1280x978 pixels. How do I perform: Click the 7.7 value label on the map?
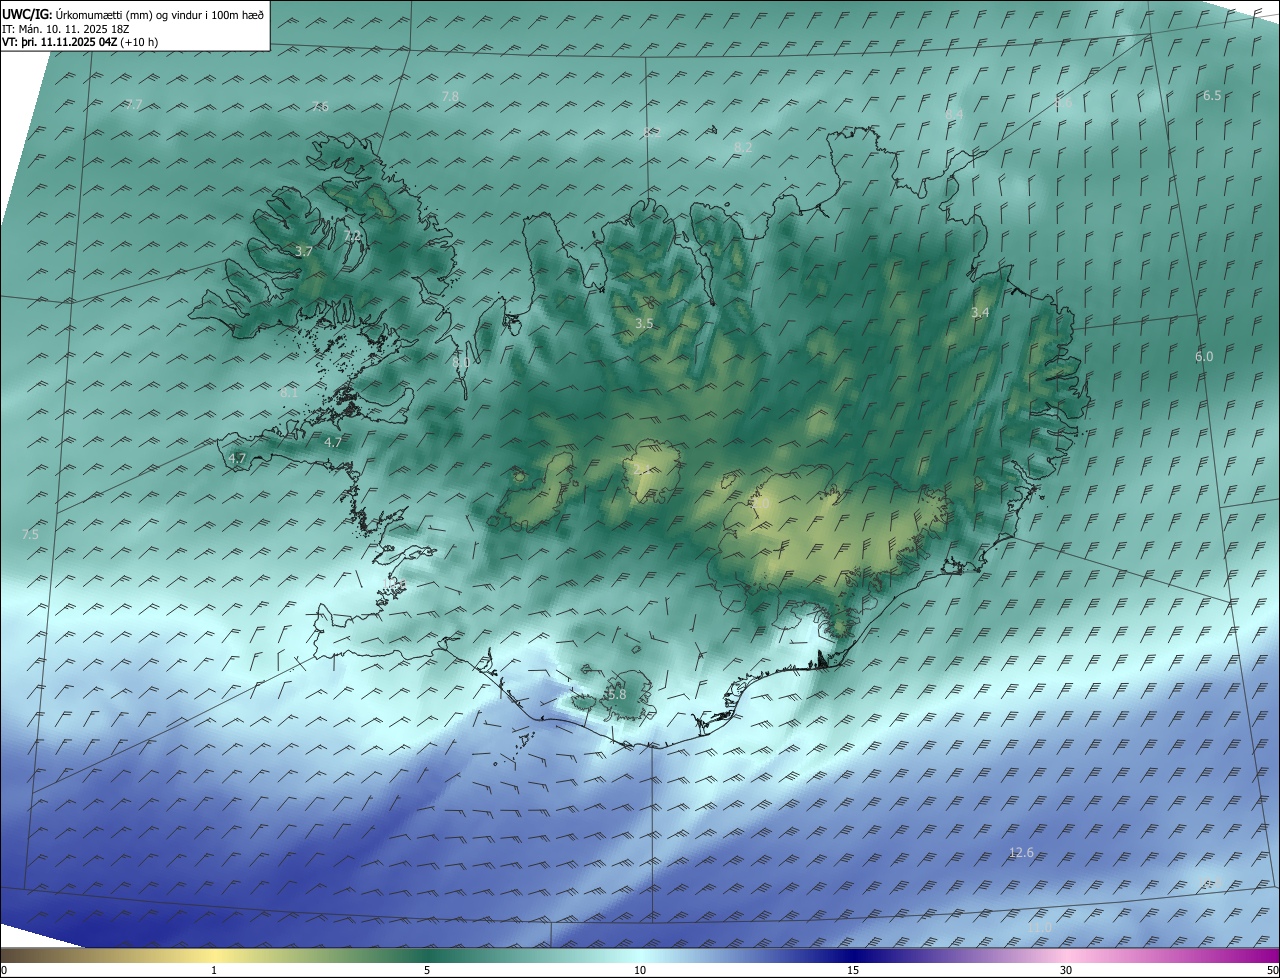coord(134,105)
